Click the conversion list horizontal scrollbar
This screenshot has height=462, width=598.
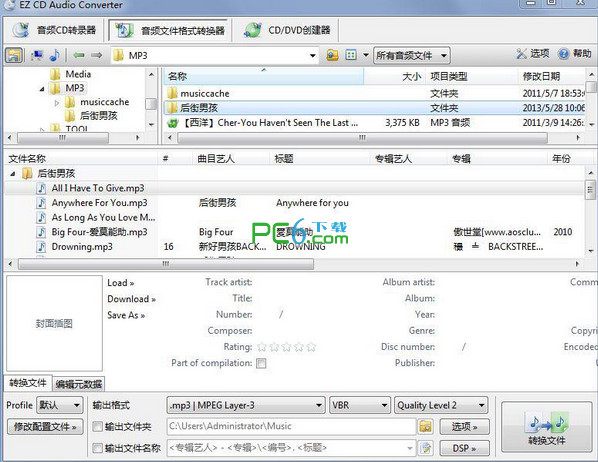(x=166, y=264)
